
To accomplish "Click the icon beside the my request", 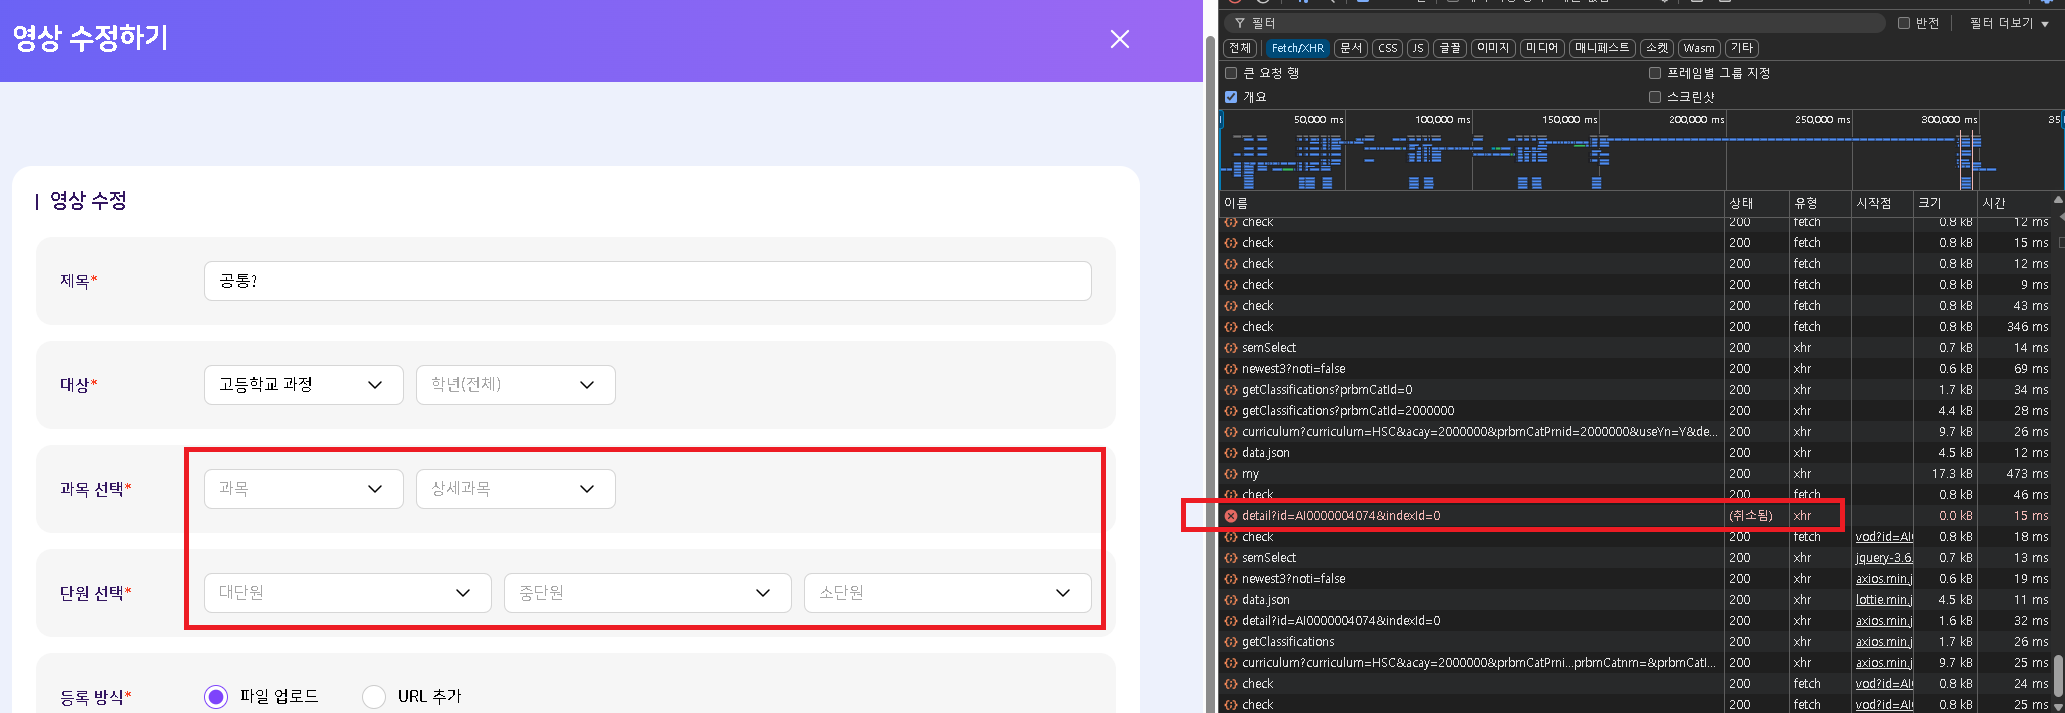I will click(1231, 474).
